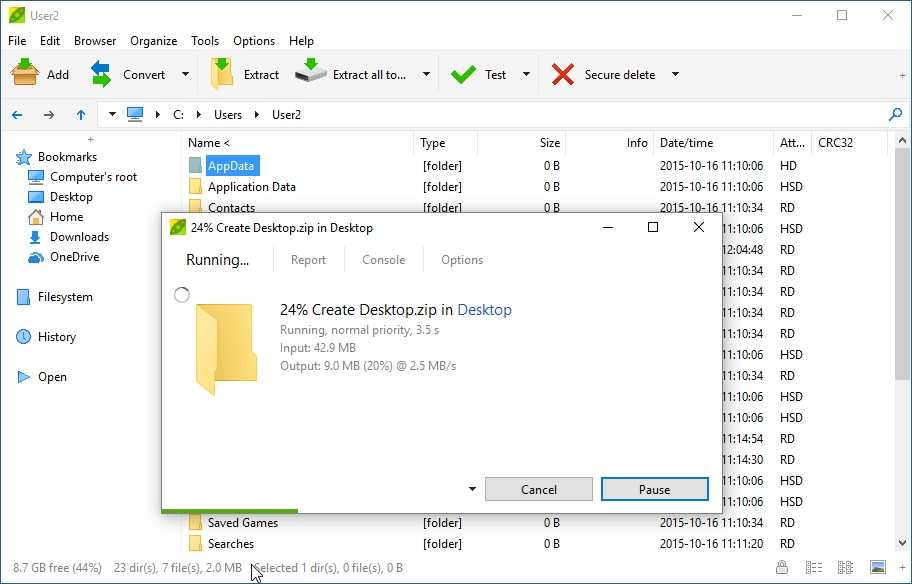Click the Extract all to drive icon
Image resolution: width=912 pixels, height=584 pixels.
tap(311, 73)
